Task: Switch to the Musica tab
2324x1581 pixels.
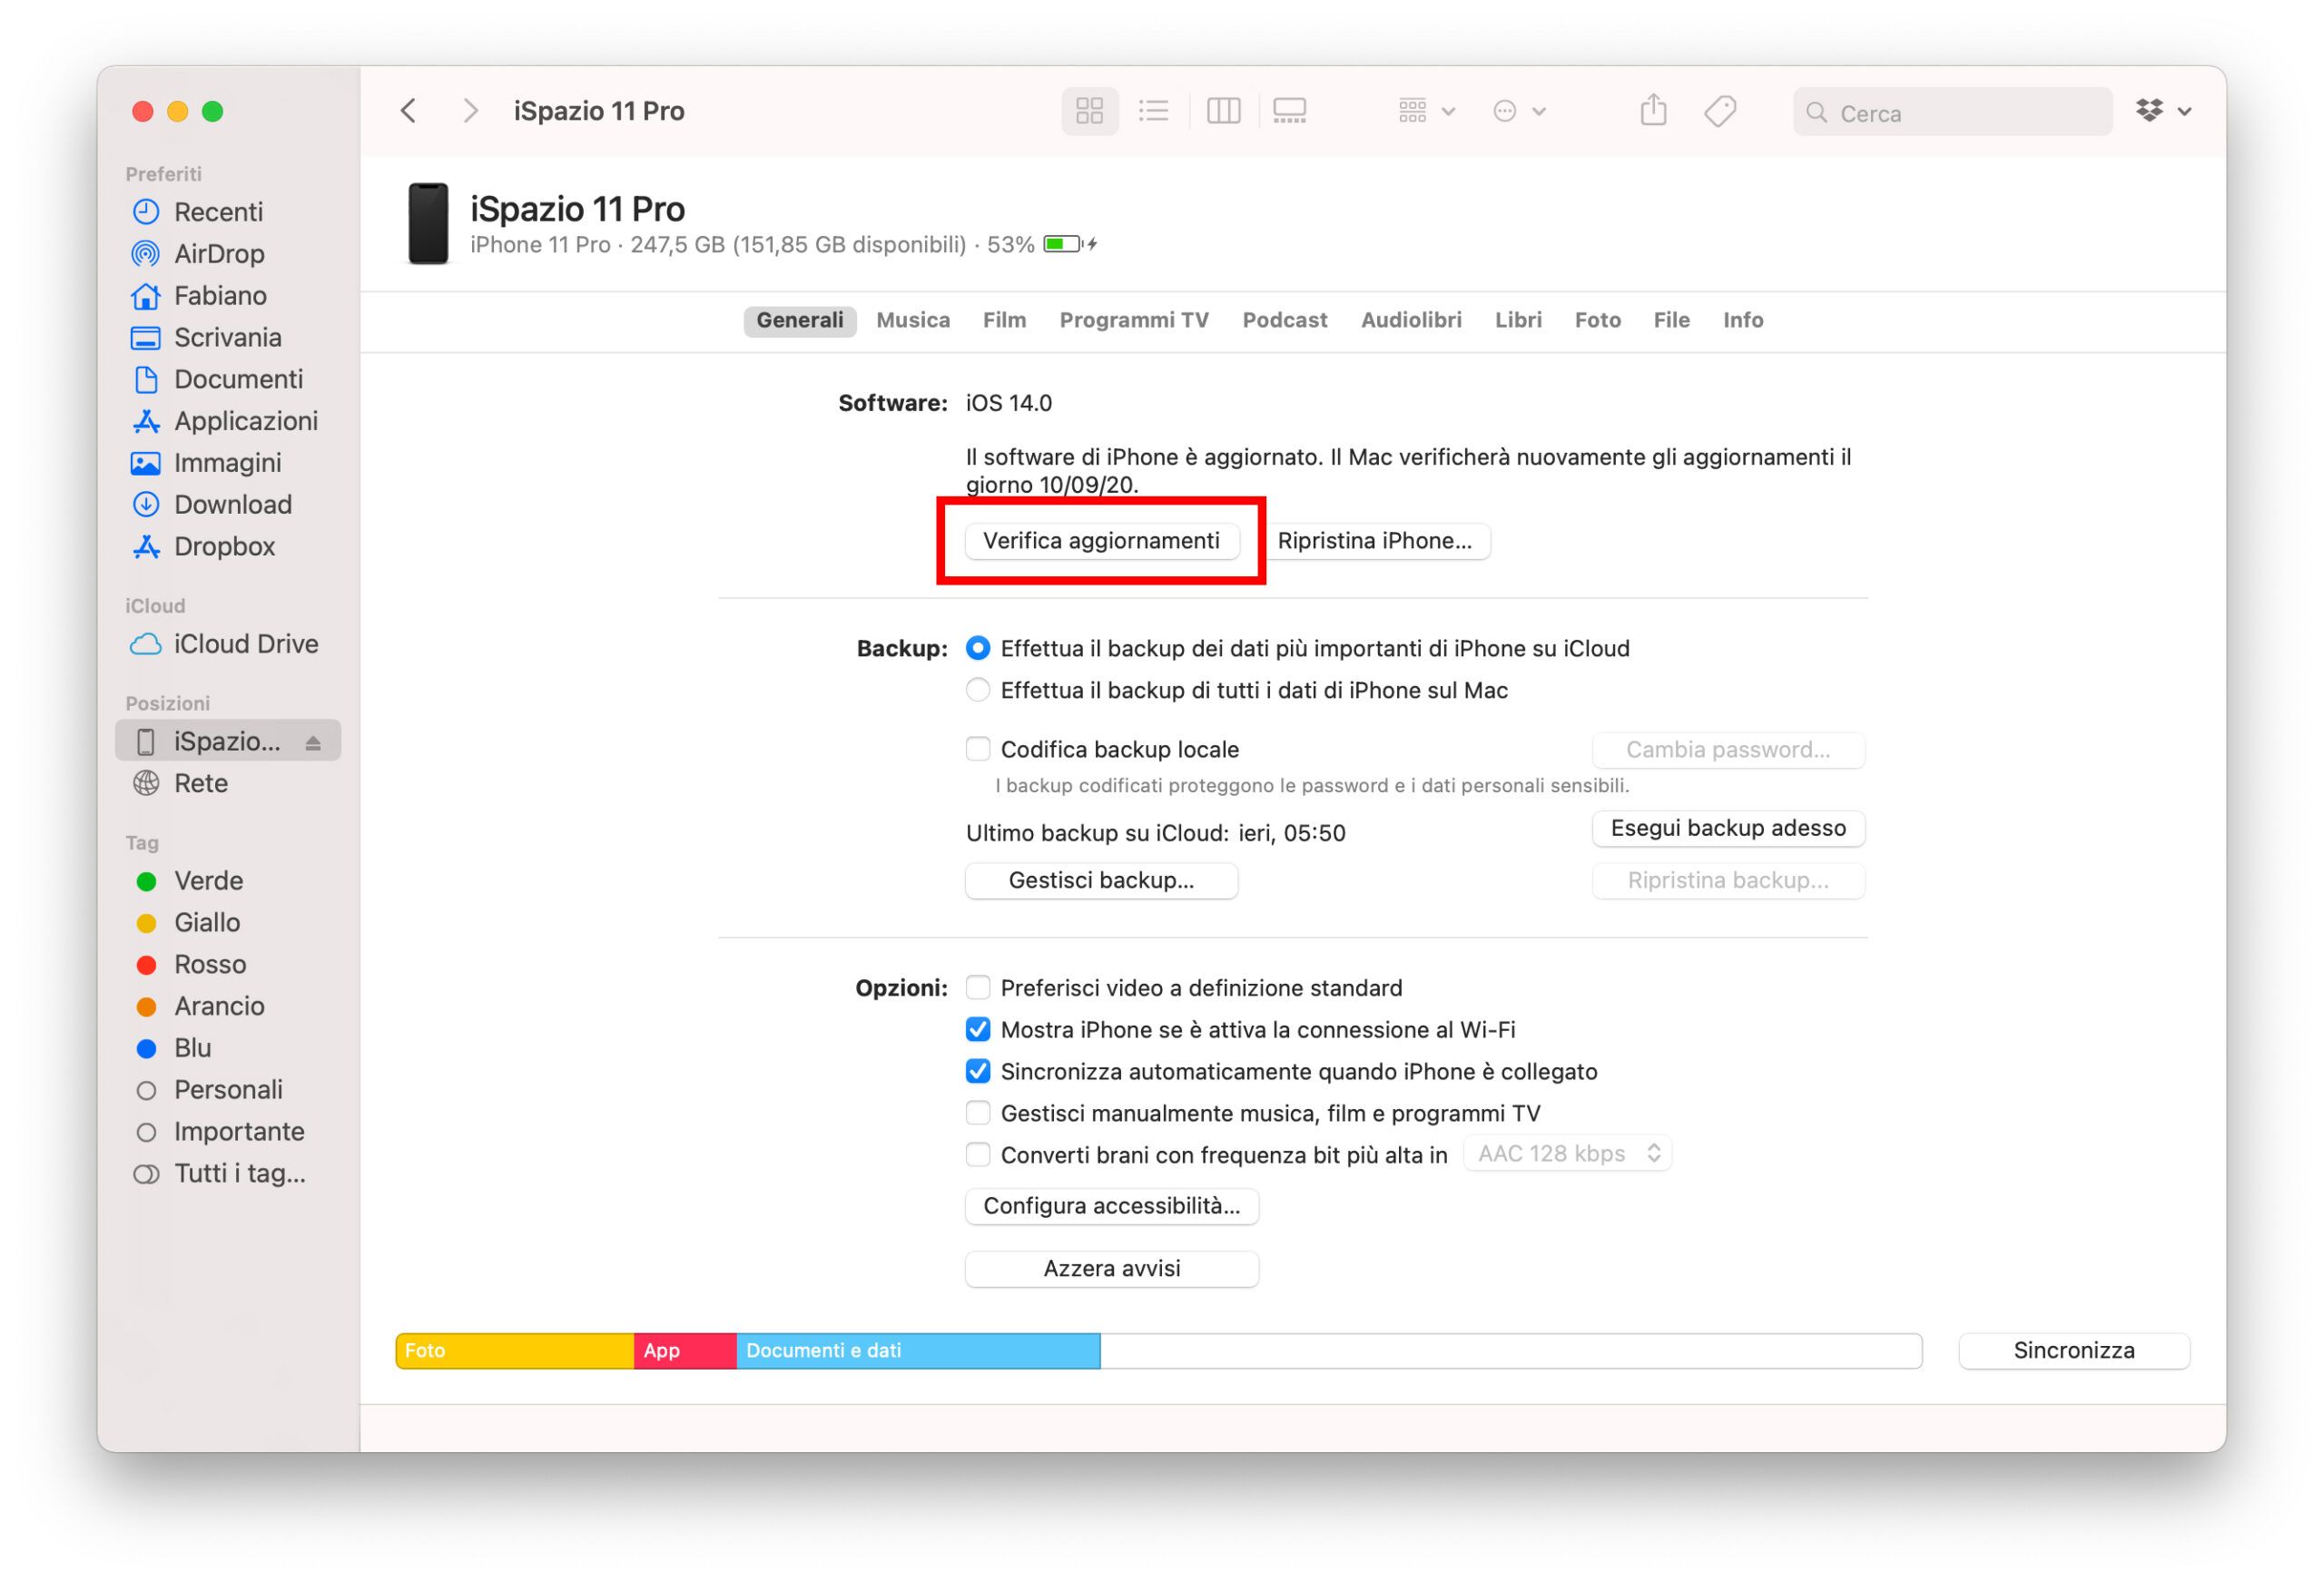Action: pos(912,320)
